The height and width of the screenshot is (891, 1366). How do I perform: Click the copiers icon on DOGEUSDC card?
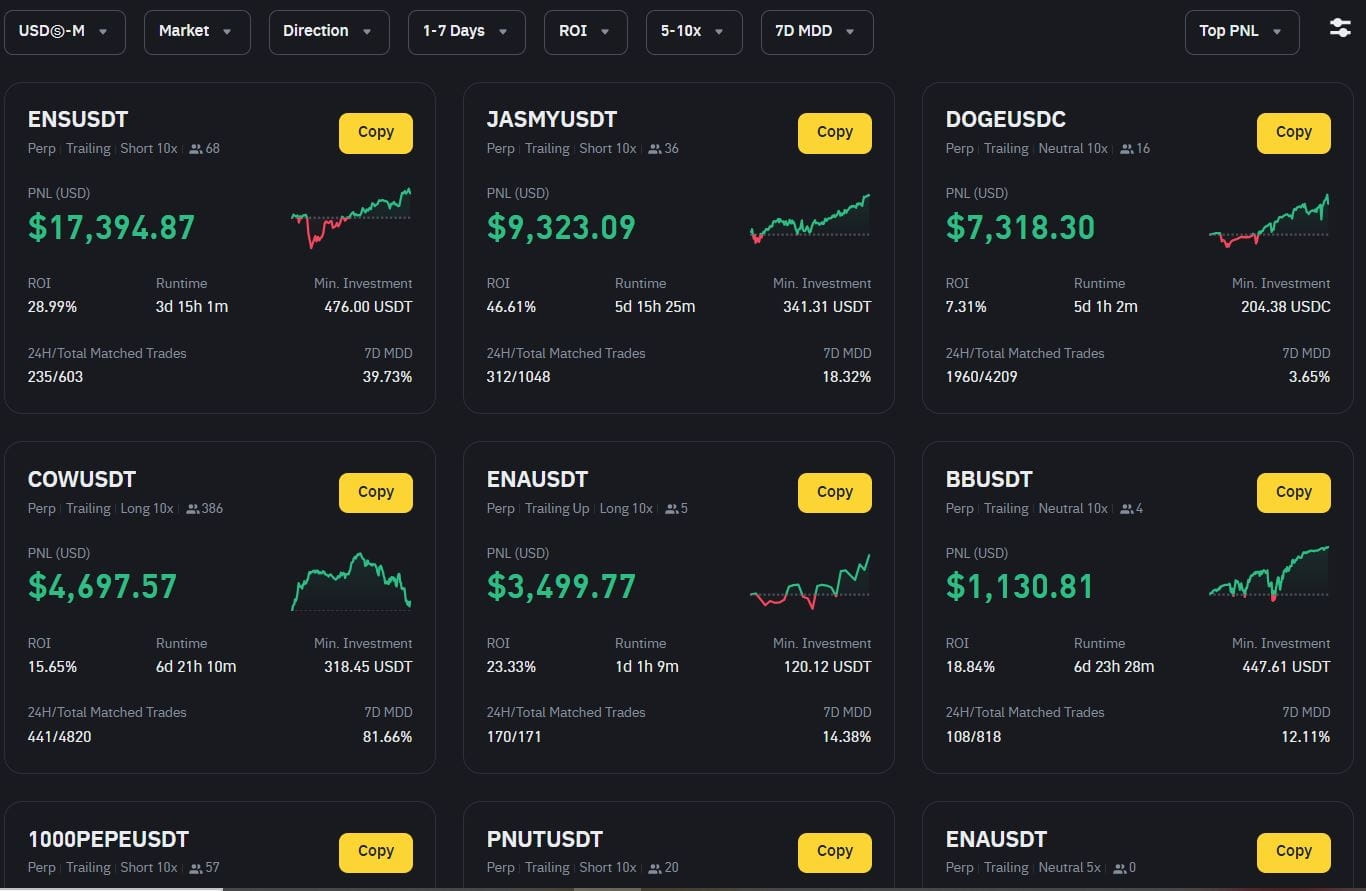click(1127, 149)
